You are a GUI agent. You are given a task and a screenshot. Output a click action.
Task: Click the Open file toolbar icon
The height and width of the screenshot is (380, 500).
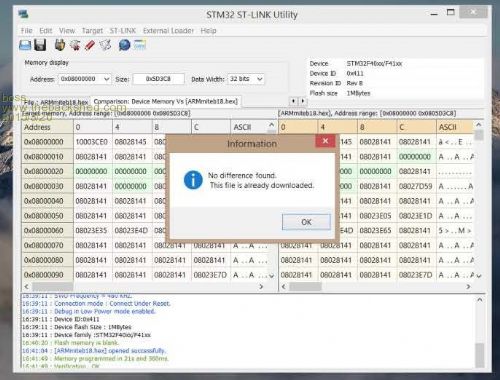click(x=25, y=45)
